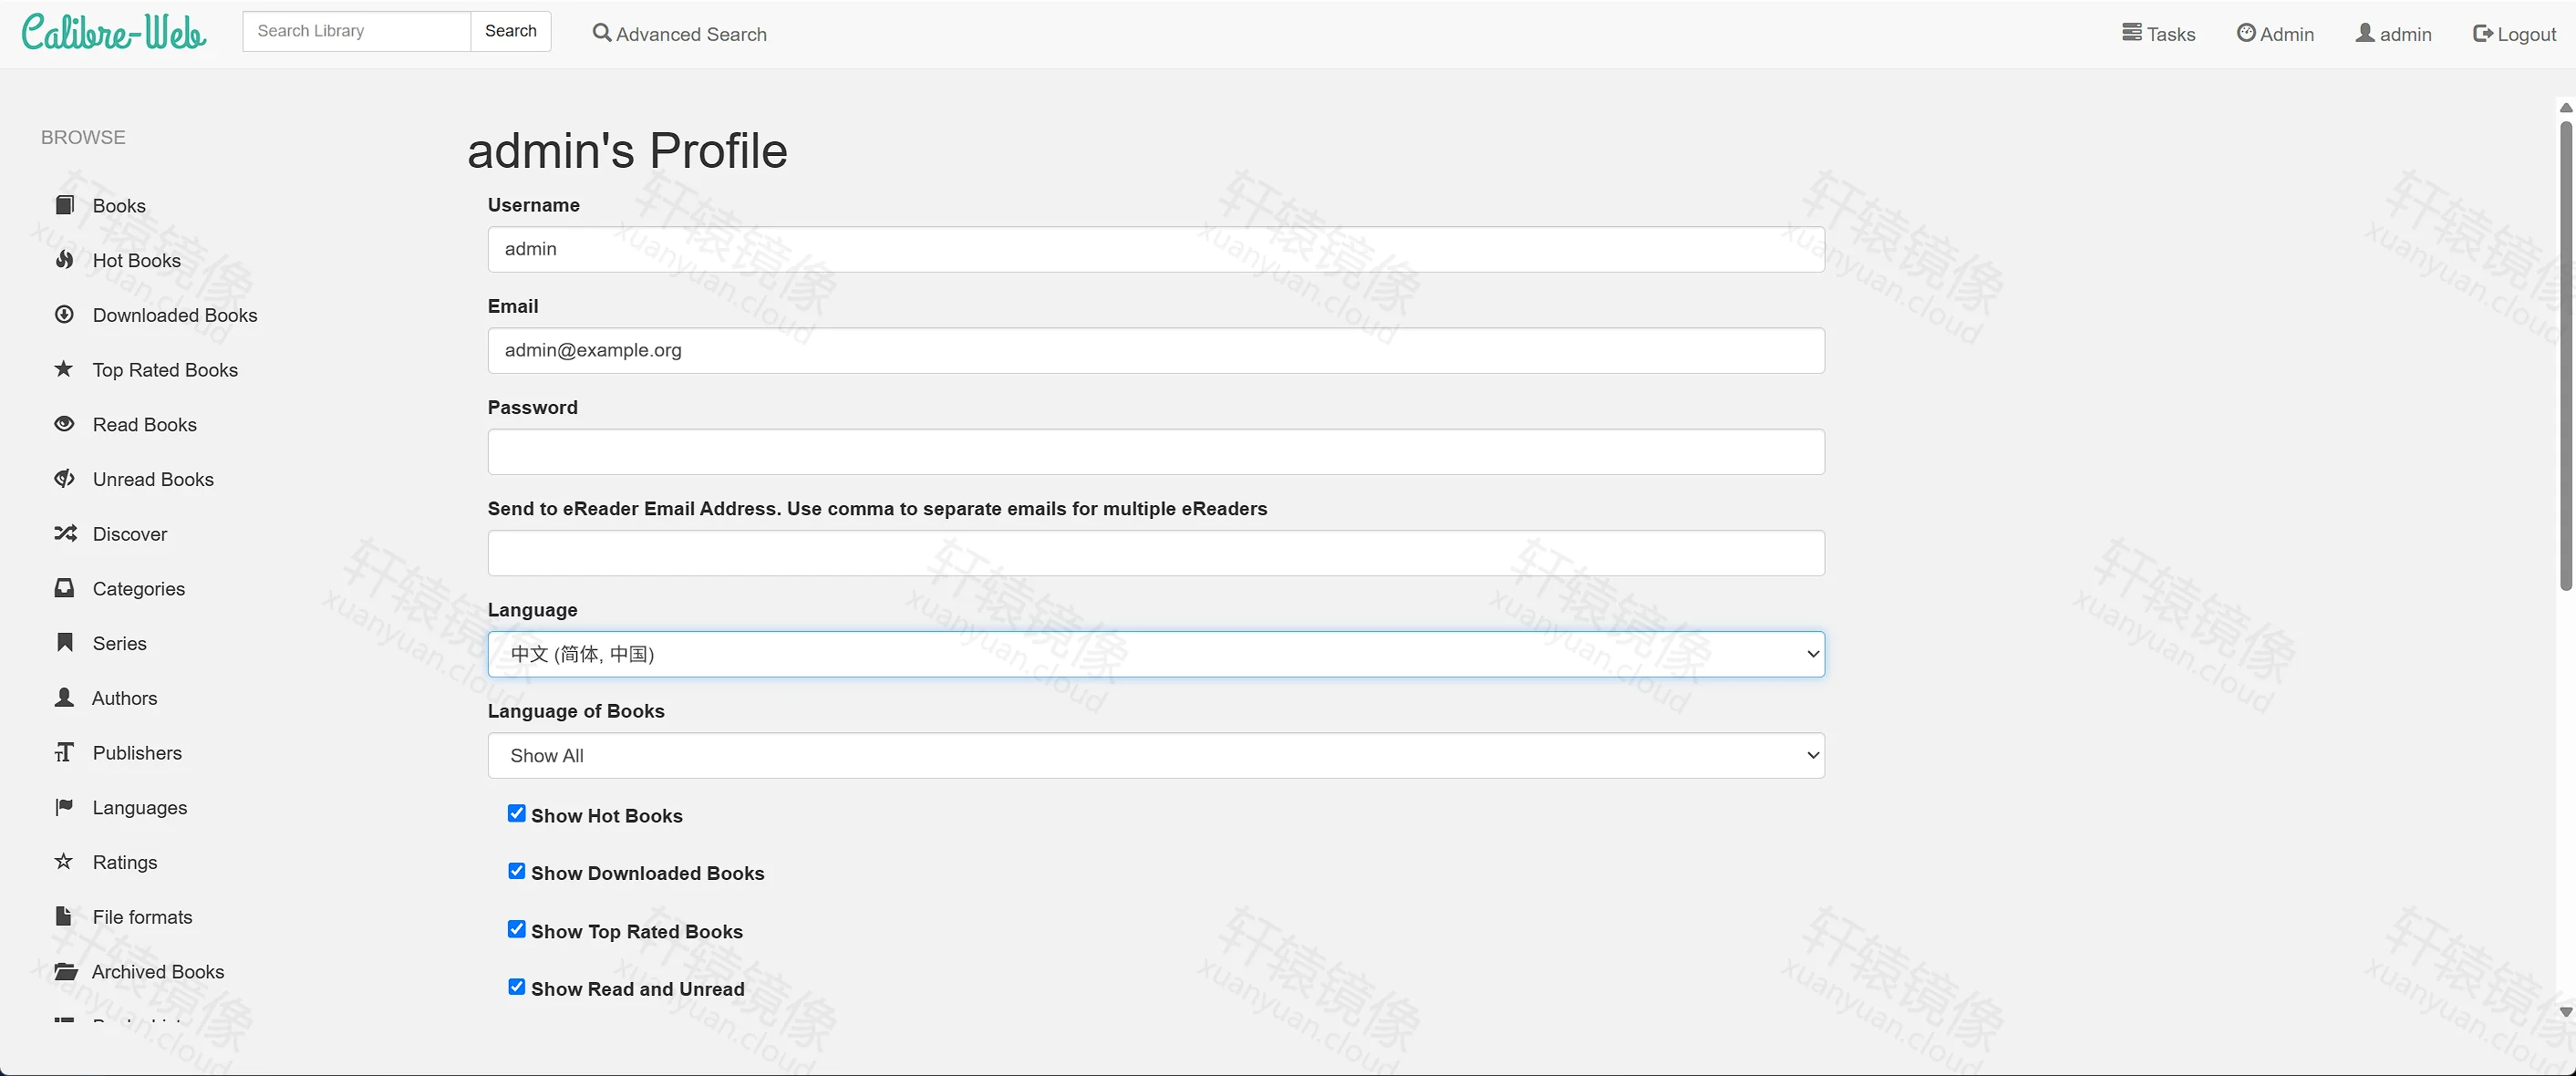Image resolution: width=2576 pixels, height=1076 pixels.
Task: Open the admin user profile link
Action: click(2394, 34)
